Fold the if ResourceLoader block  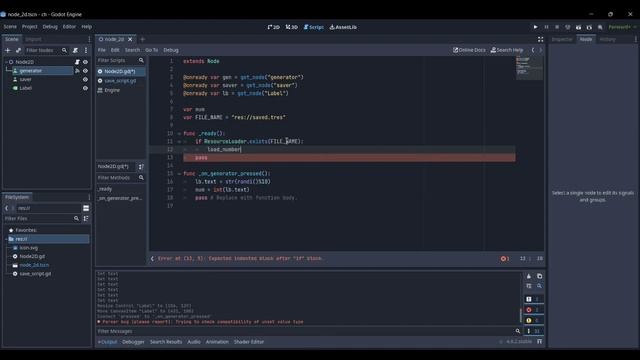click(179, 142)
